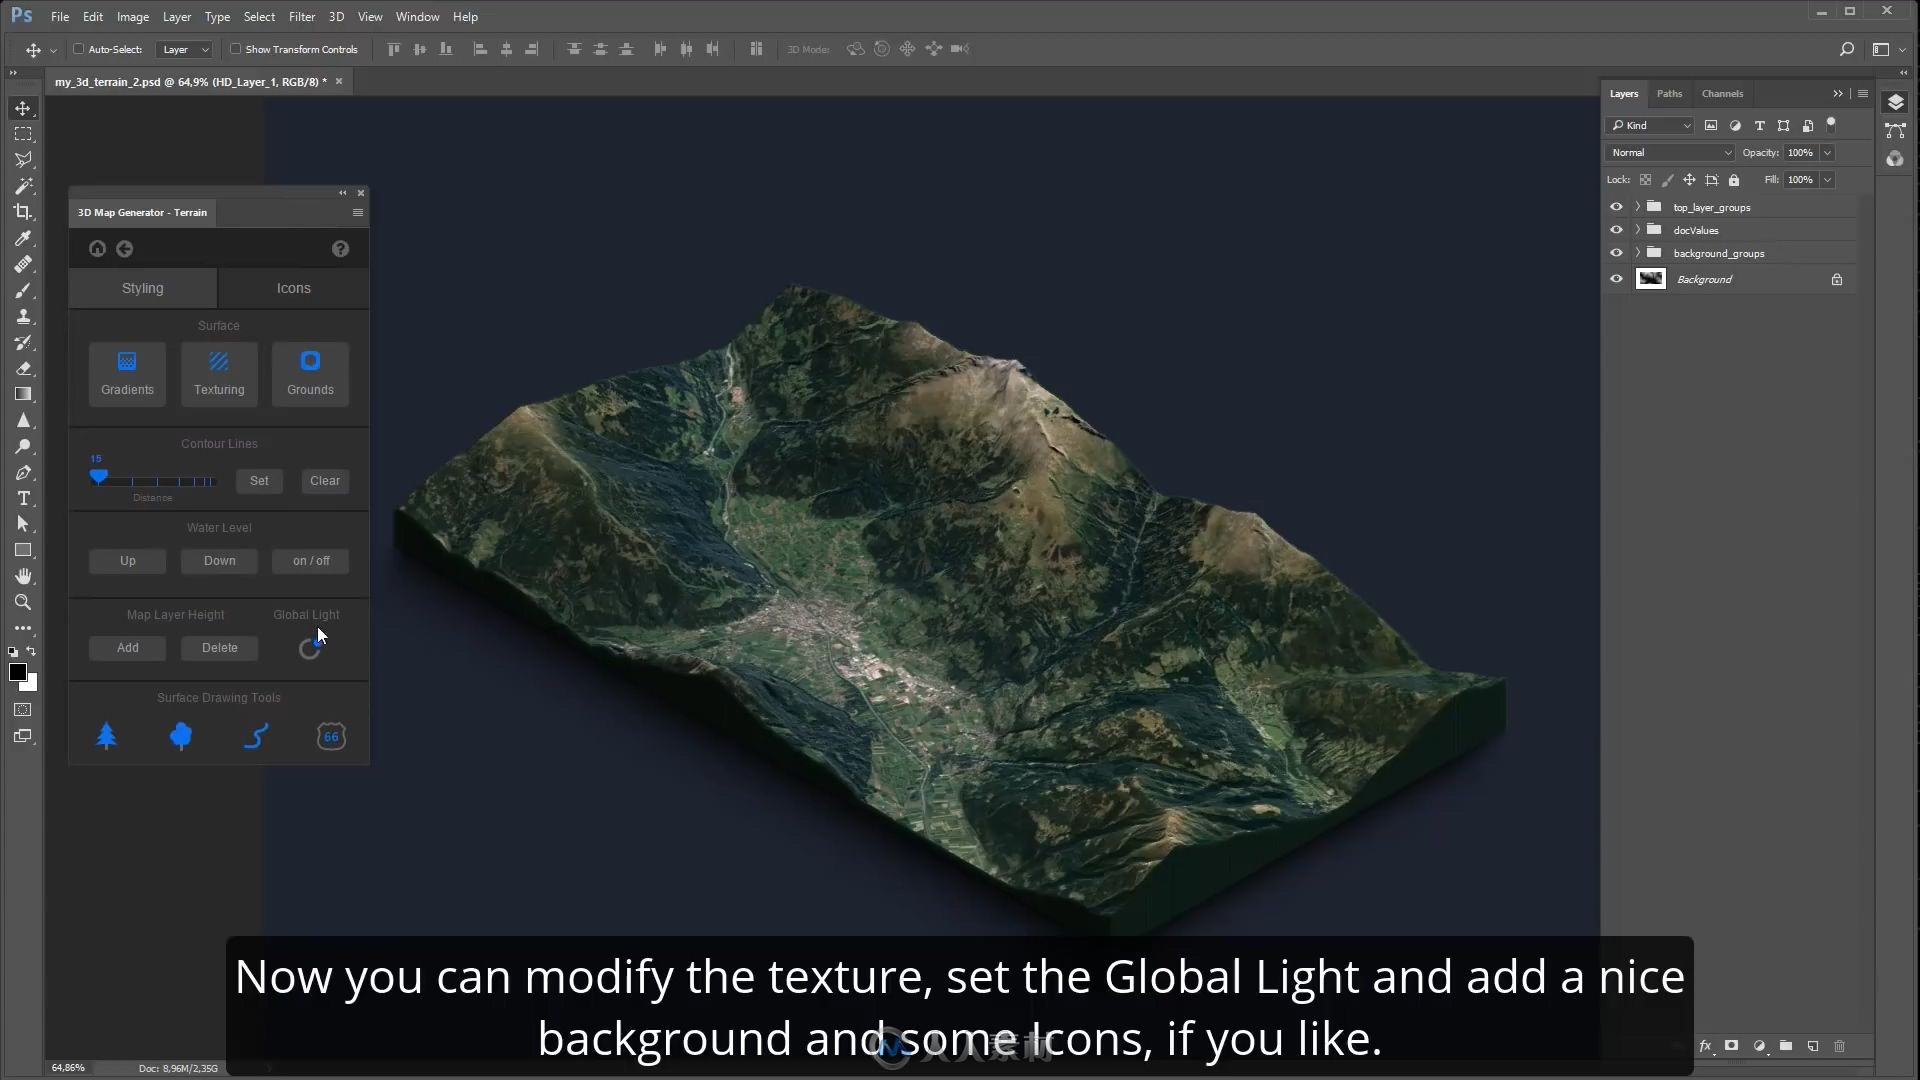
Task: Click the background color swatch
Action: [31, 685]
